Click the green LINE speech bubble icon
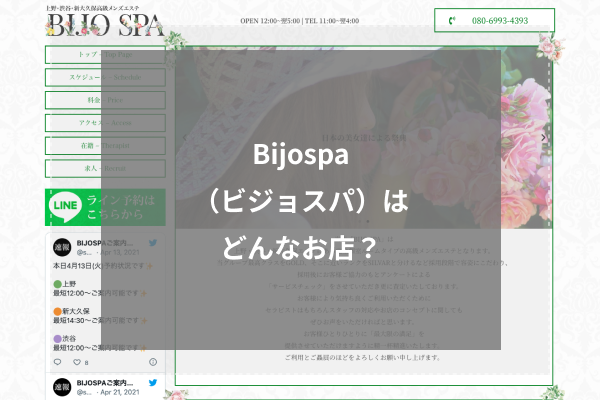Image resolution: width=600 pixels, height=400 pixels. [65, 207]
